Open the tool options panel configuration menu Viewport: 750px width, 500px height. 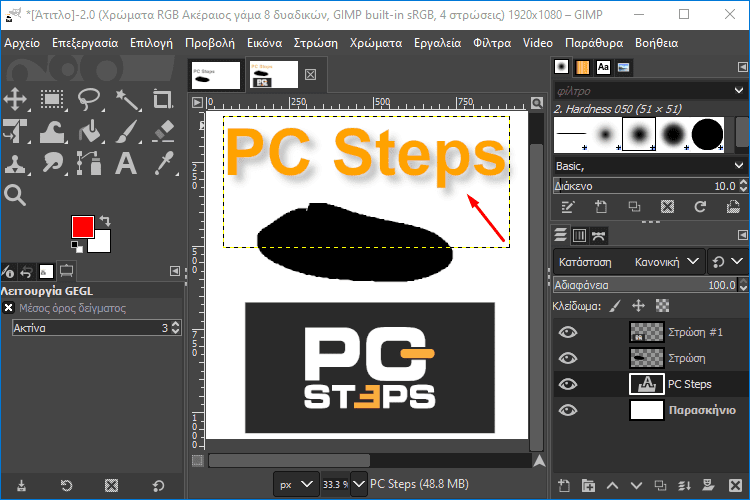click(175, 271)
